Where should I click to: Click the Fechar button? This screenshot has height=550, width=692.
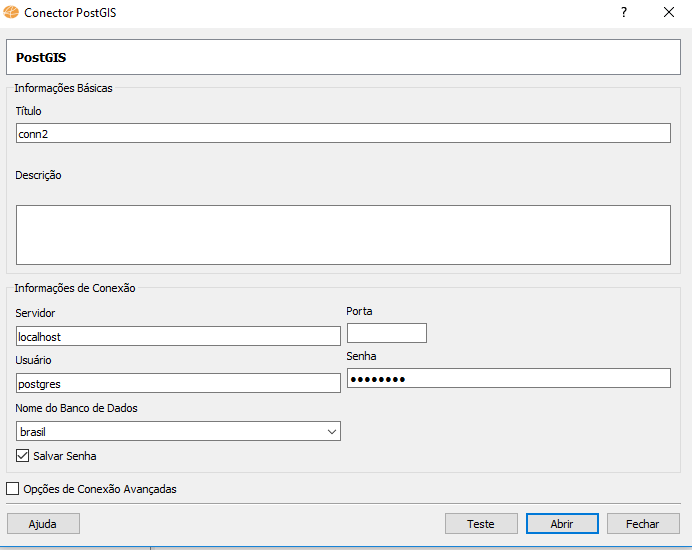coord(643,524)
